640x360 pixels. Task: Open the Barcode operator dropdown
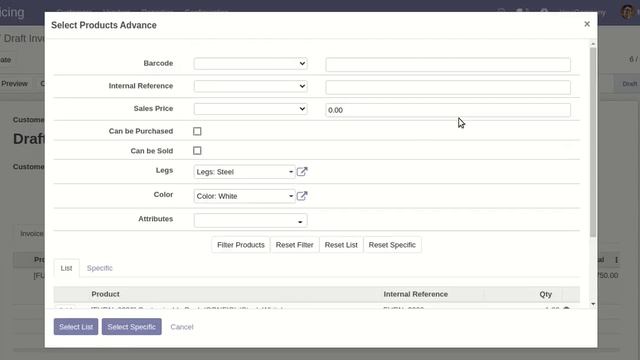click(x=251, y=64)
